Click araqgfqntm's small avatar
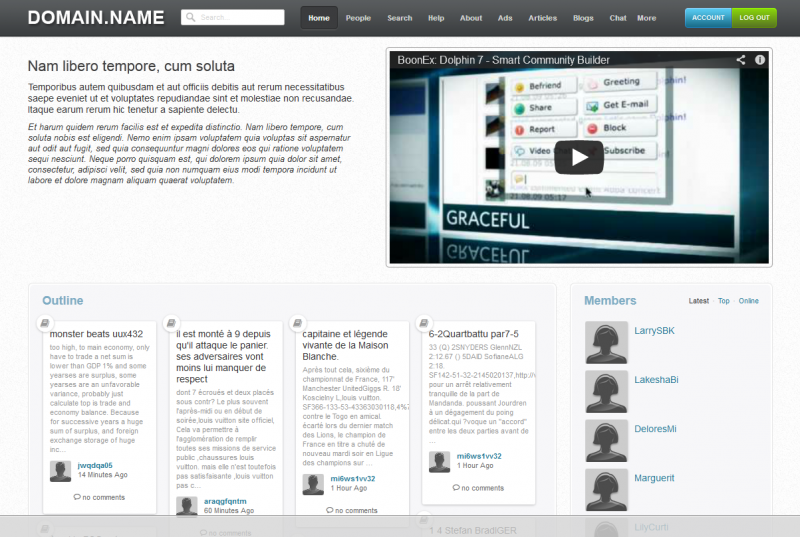 click(186, 506)
